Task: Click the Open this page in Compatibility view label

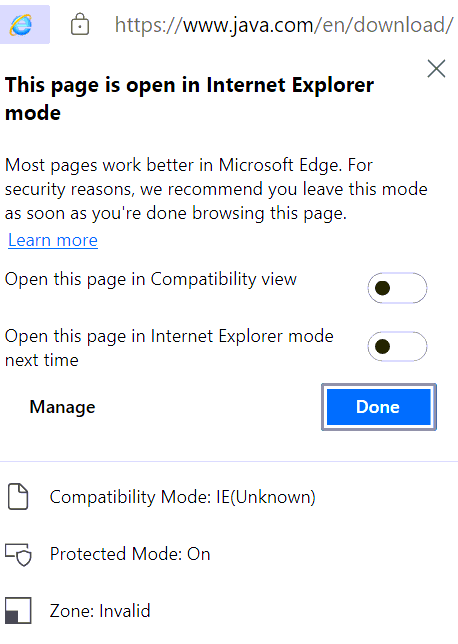Action: [150, 279]
